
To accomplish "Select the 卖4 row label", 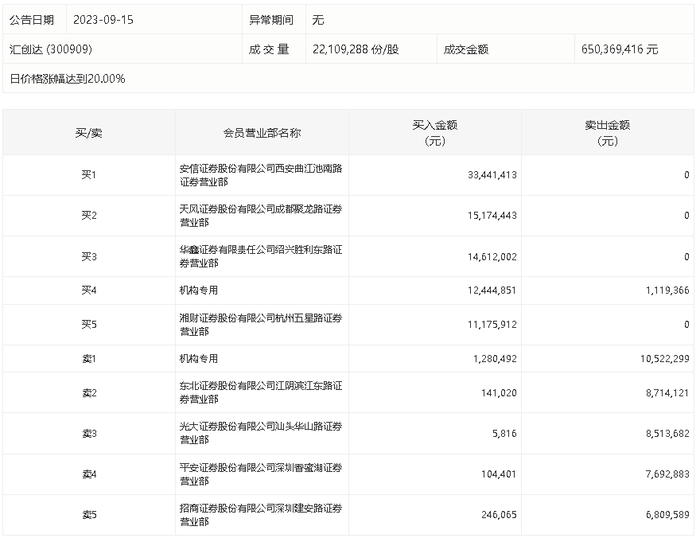I will pos(88,474).
